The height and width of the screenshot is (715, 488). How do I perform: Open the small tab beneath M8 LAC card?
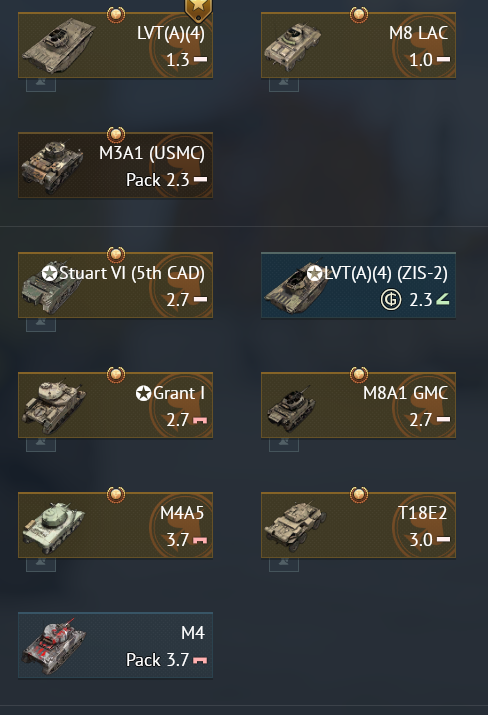click(284, 84)
